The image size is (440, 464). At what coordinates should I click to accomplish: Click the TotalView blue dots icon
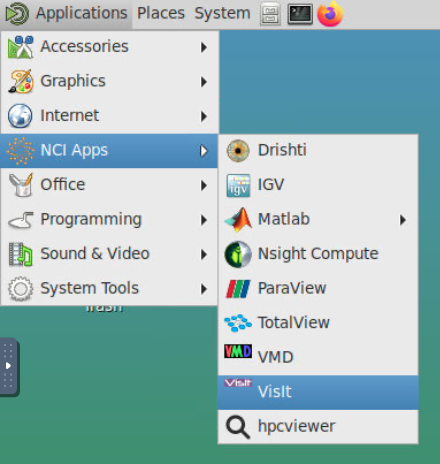coord(238,323)
